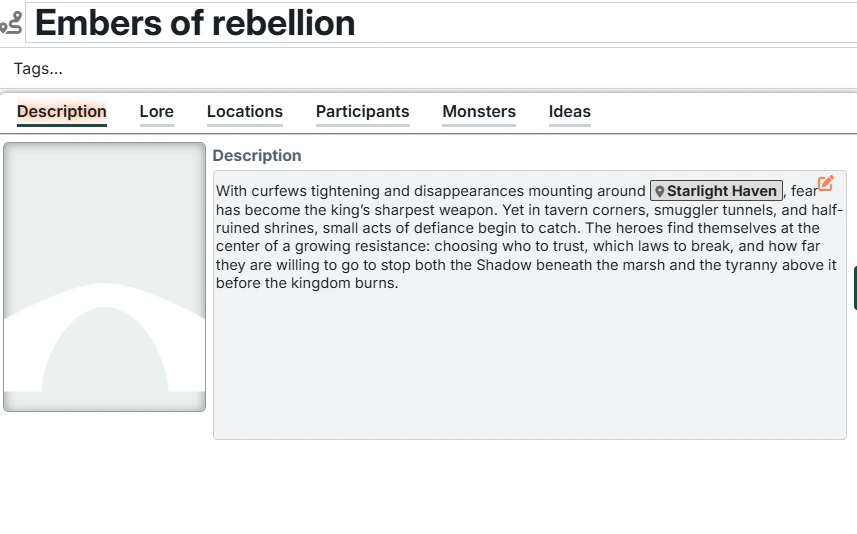Image resolution: width=857 pixels, height=534 pixels.
Task: Click the orange edit description icon
Action: [825, 183]
